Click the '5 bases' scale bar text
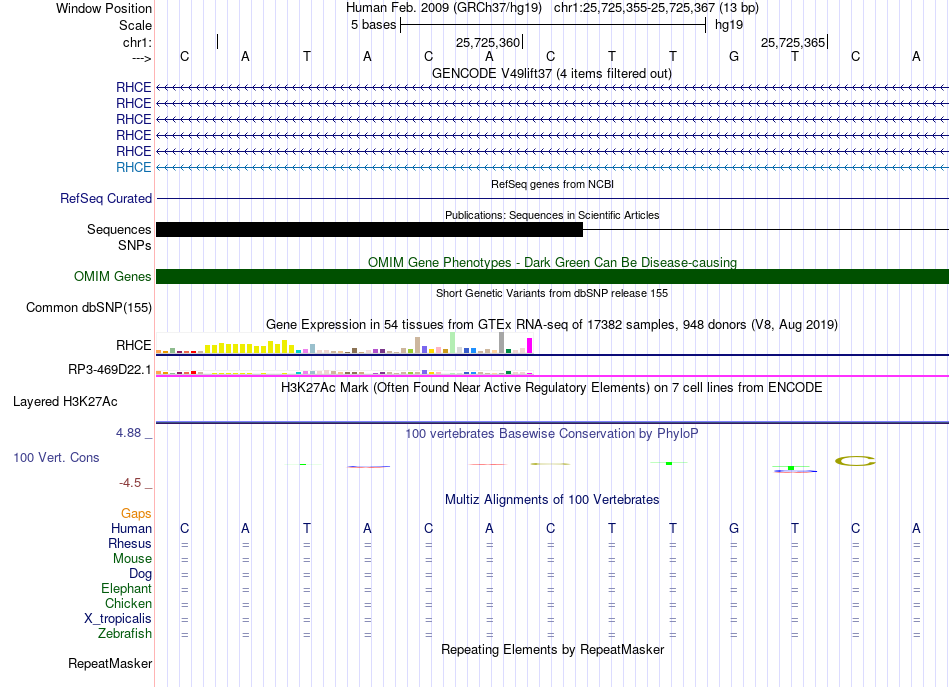This screenshot has width=950, height=687. (373, 25)
